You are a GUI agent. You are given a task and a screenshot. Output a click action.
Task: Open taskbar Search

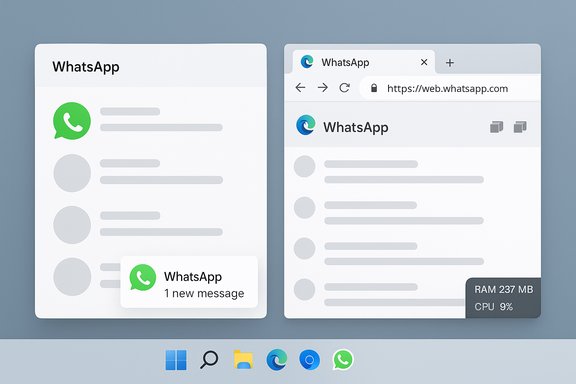click(209, 360)
